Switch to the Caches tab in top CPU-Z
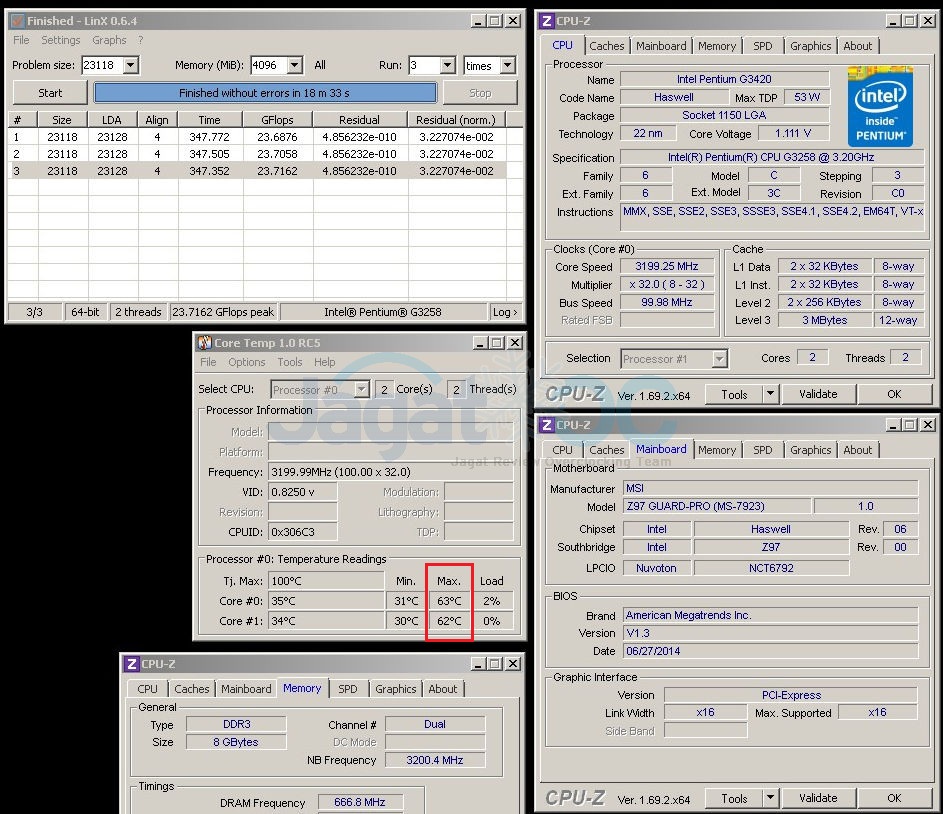The height and width of the screenshot is (814, 943). click(607, 45)
